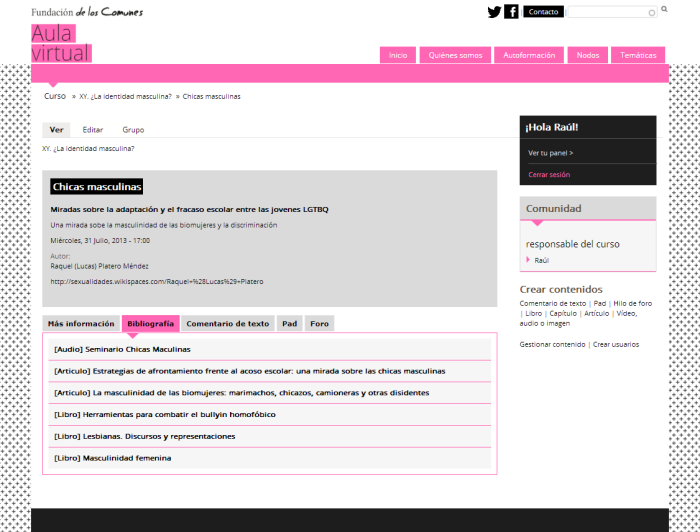Open breadcrumb XY. ¿La identidad masculina?
The width and height of the screenshot is (700, 532).
(125, 96)
